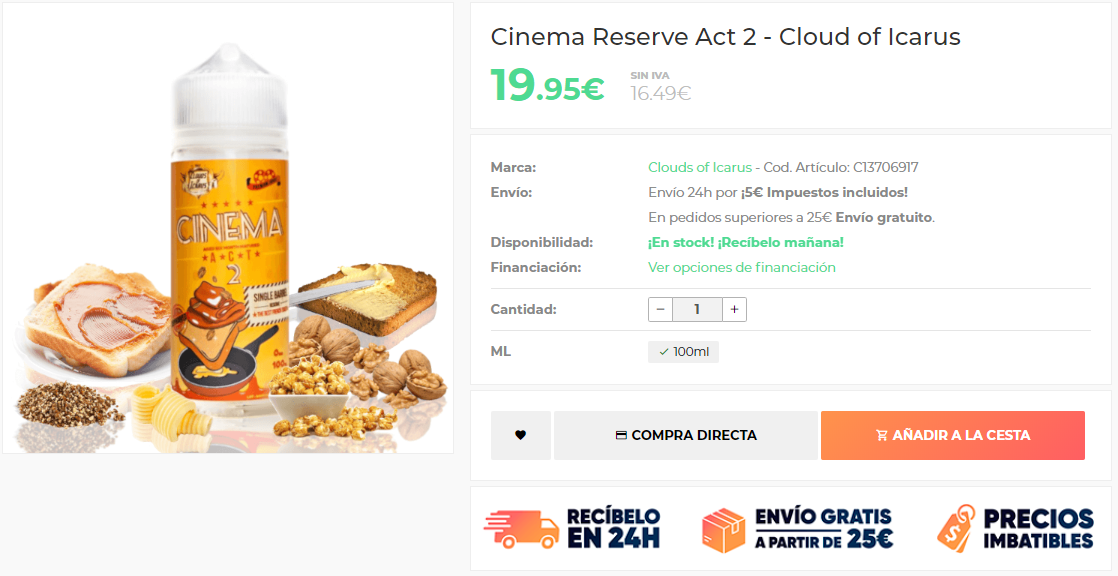Select the 100ml size option
Viewport: 1118px width, 576px height.
(x=683, y=352)
